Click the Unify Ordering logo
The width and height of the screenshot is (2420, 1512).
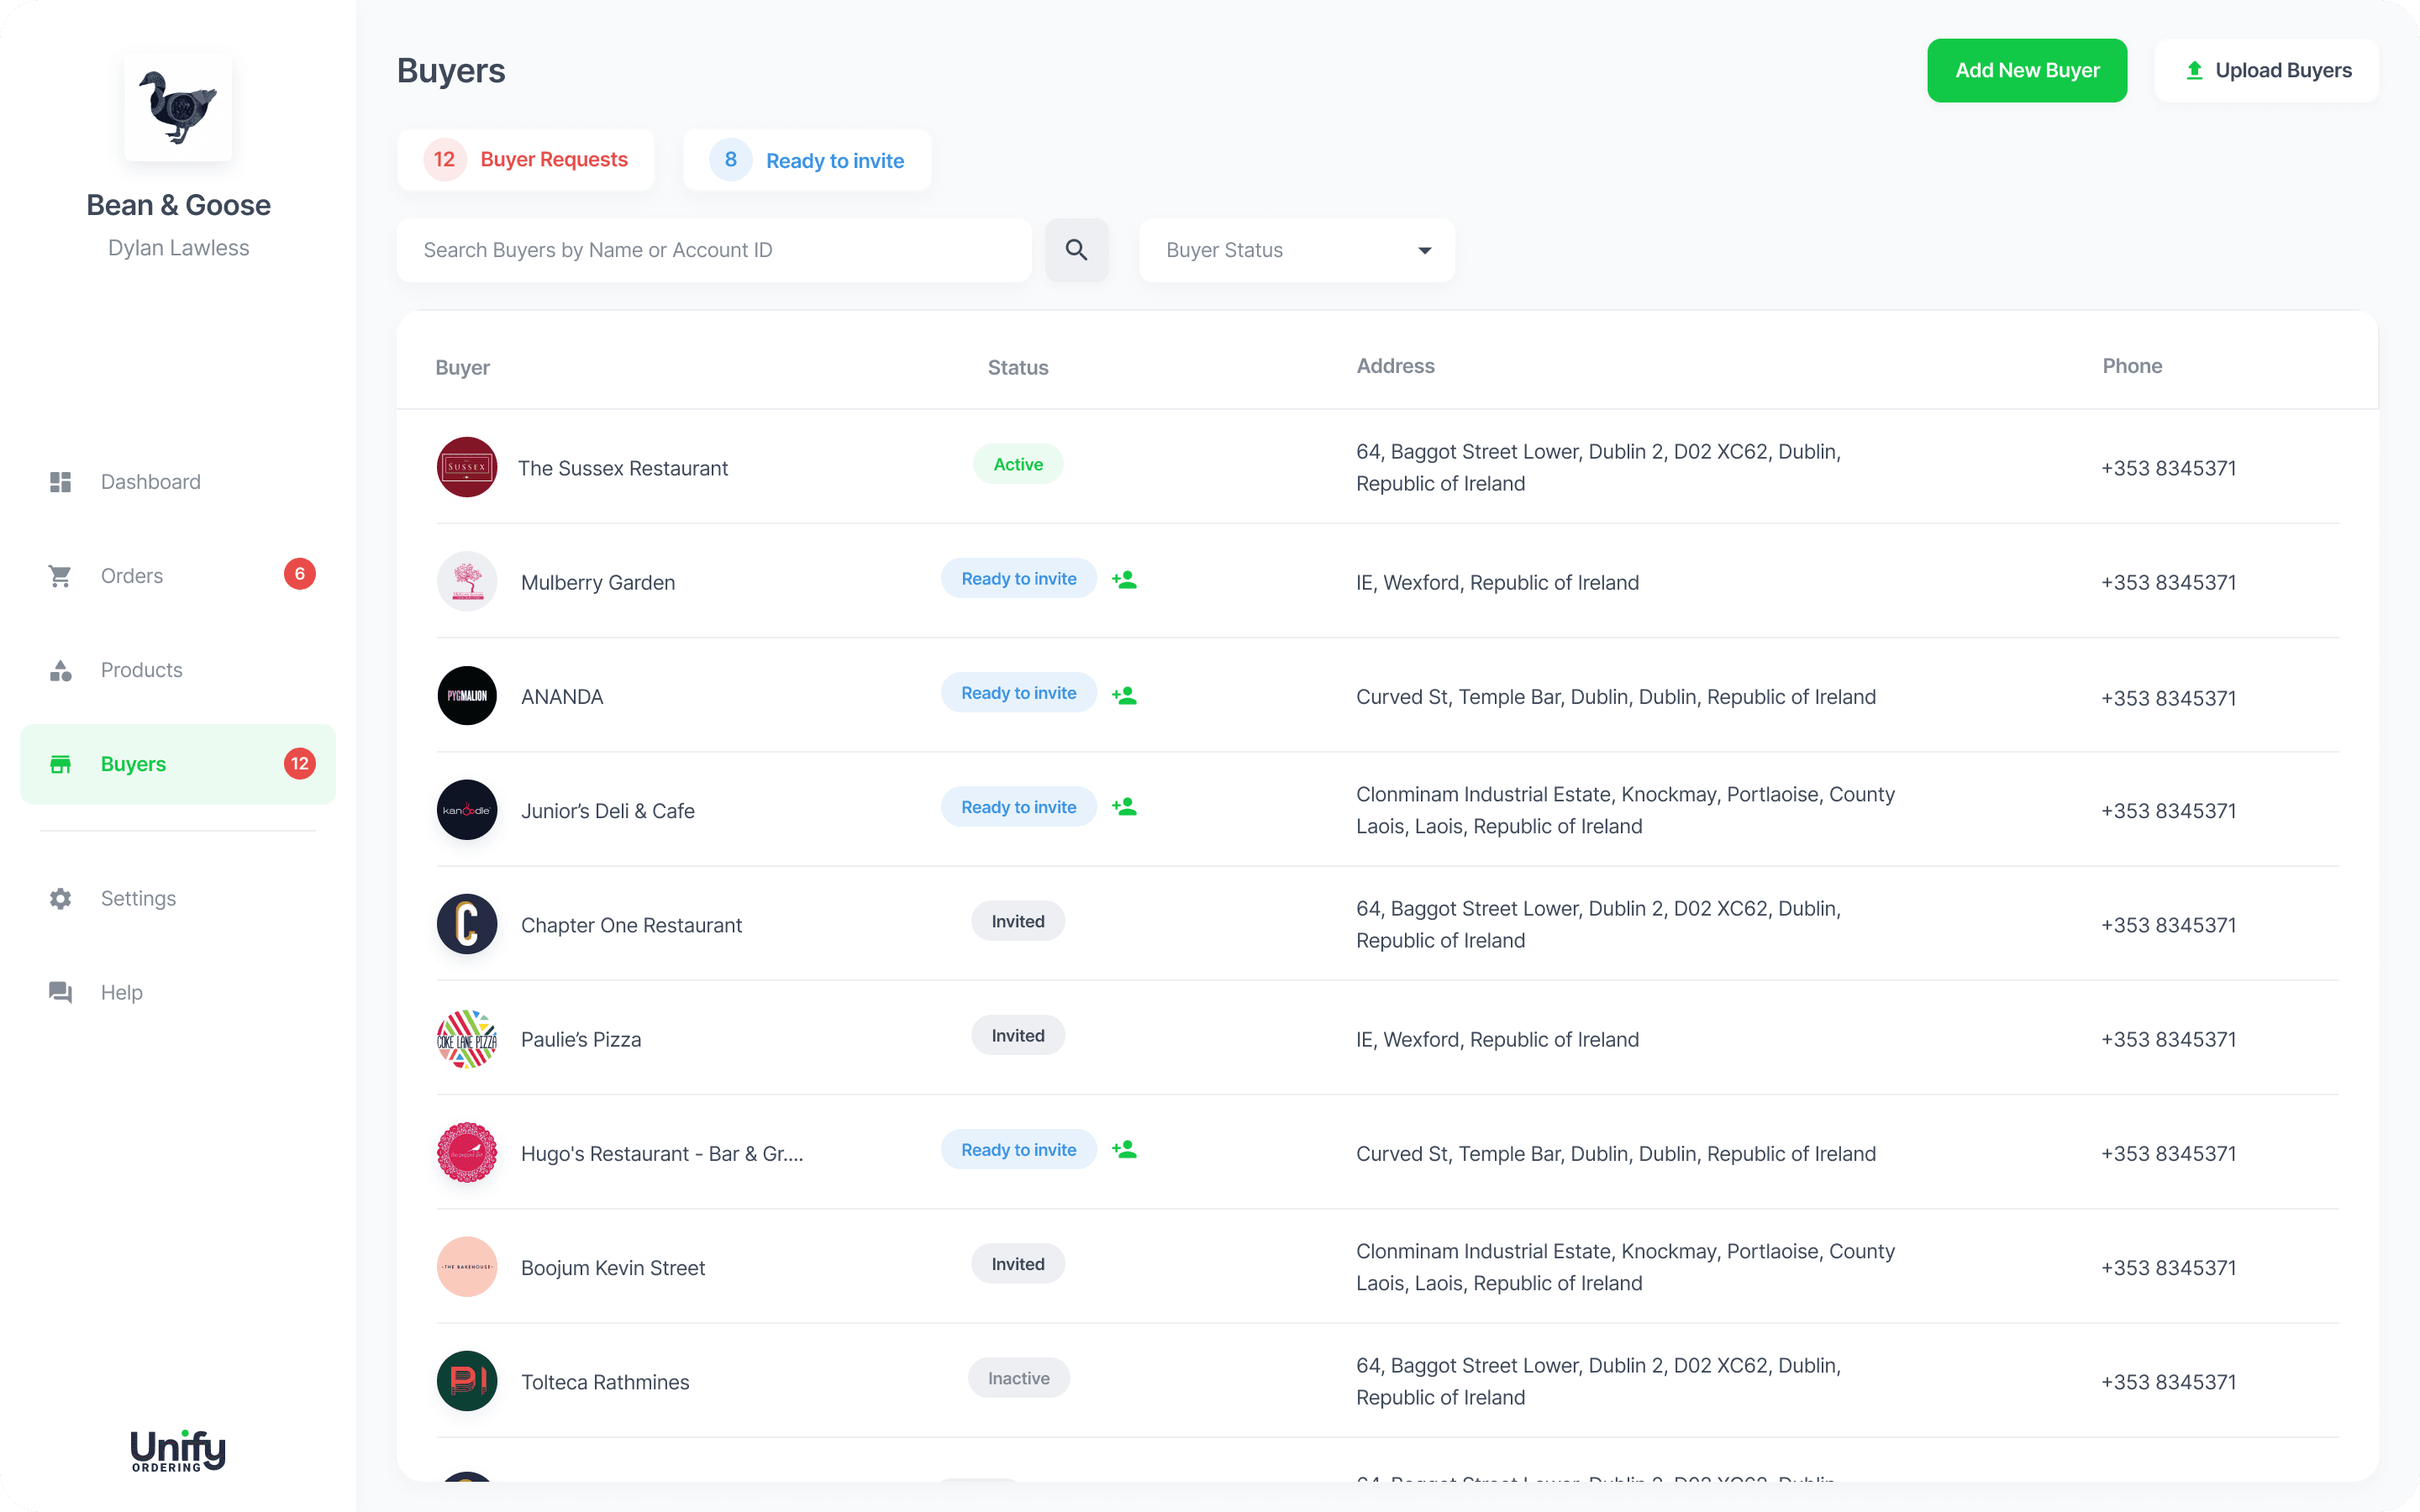178,1451
